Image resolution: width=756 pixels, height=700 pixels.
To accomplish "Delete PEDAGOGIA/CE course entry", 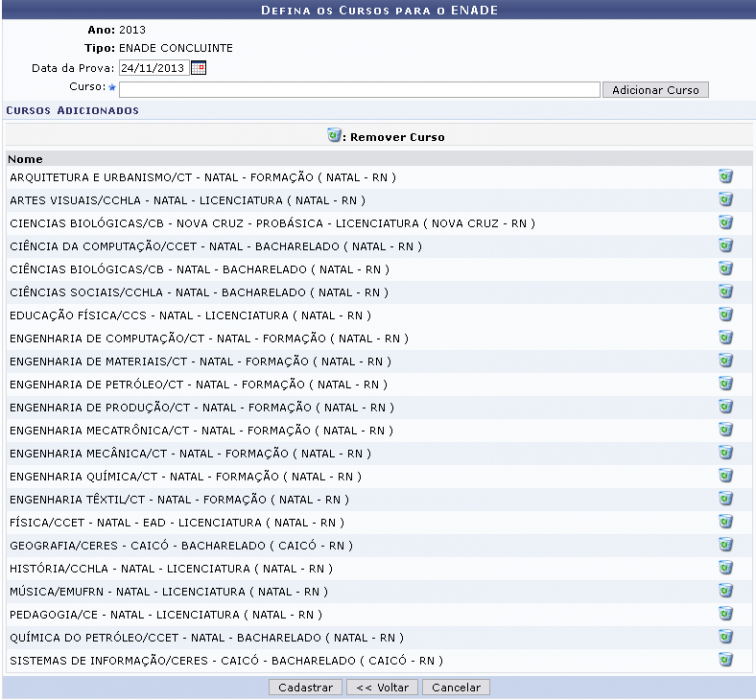I will tap(727, 614).
